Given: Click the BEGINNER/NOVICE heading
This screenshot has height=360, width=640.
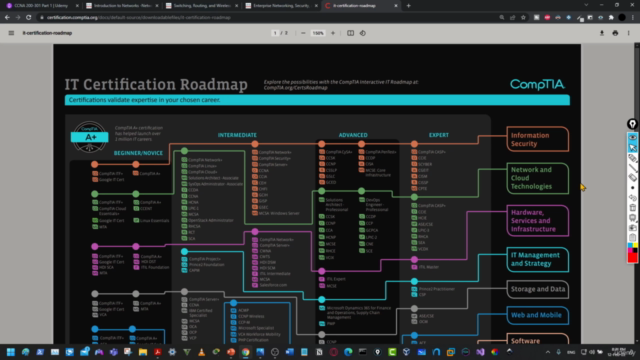Looking at the screenshot, I should (x=138, y=153).
